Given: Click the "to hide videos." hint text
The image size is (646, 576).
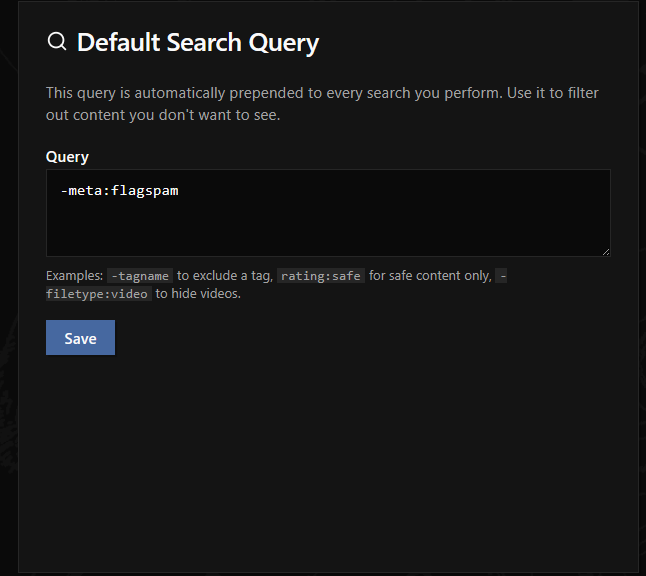Looking at the screenshot, I should click(198, 294).
